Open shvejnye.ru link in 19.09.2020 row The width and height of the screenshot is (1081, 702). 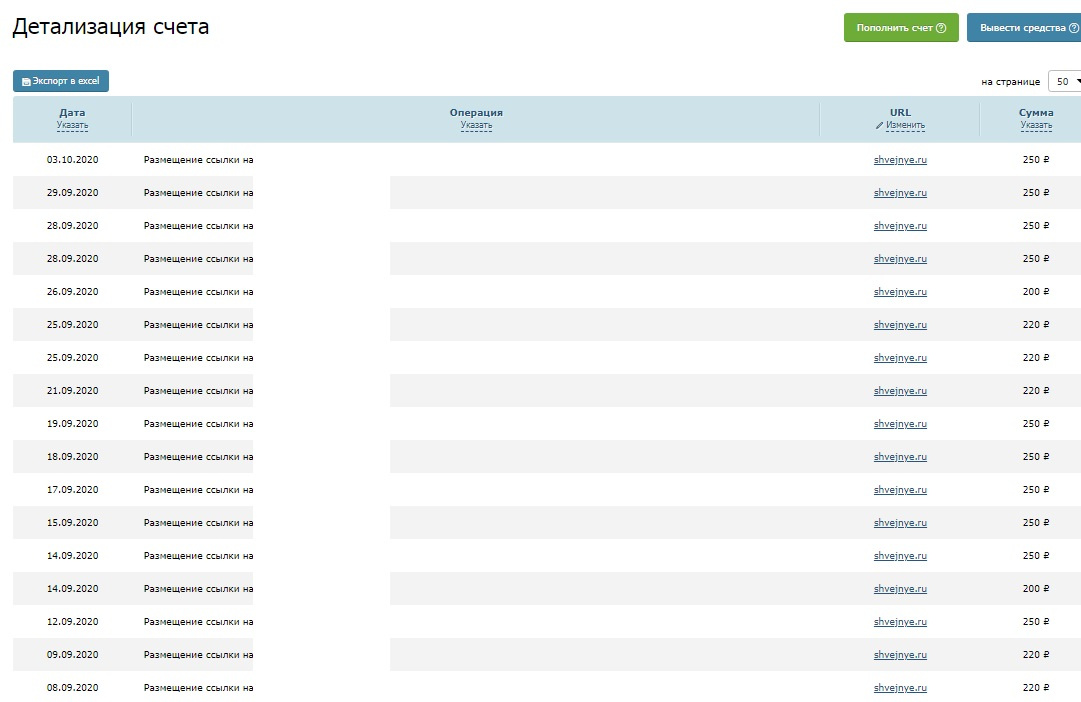[x=900, y=423]
